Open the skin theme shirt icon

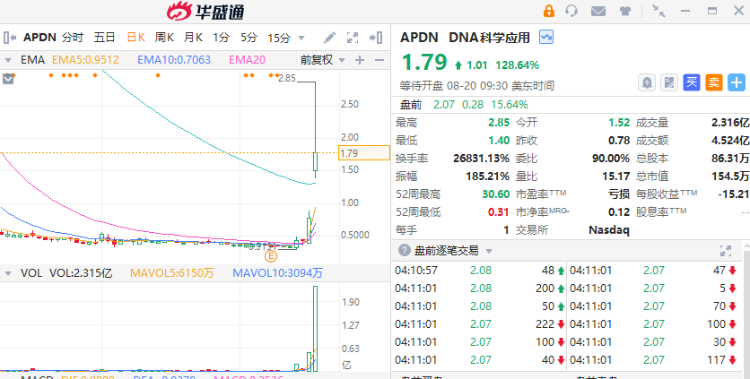pos(625,11)
